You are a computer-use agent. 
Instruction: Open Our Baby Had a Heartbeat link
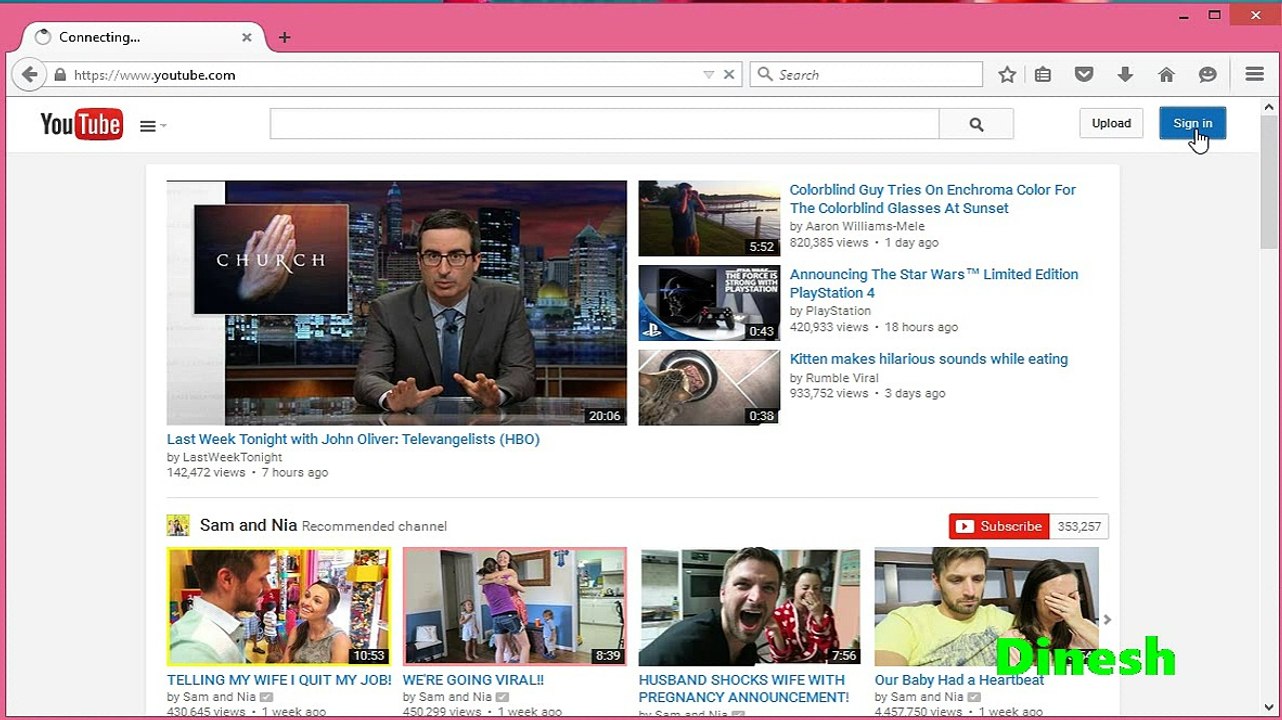[959, 680]
